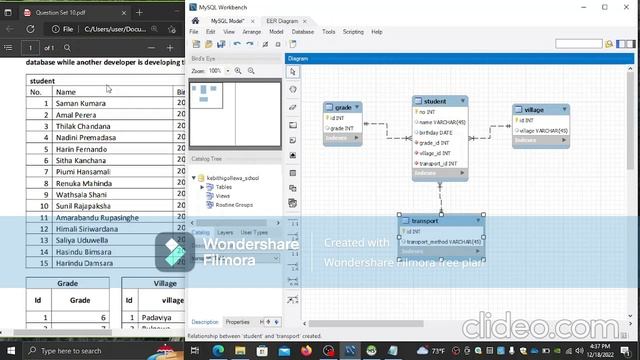The image size is (640, 360).
Task: Select relationship using existing columns tool
Action: [293, 300]
